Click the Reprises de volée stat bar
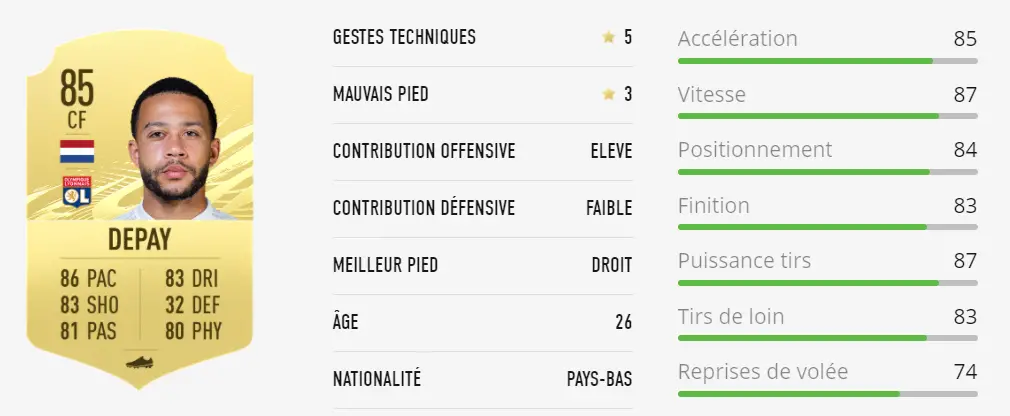Viewport: 1010px width, 416px height. [x=828, y=393]
